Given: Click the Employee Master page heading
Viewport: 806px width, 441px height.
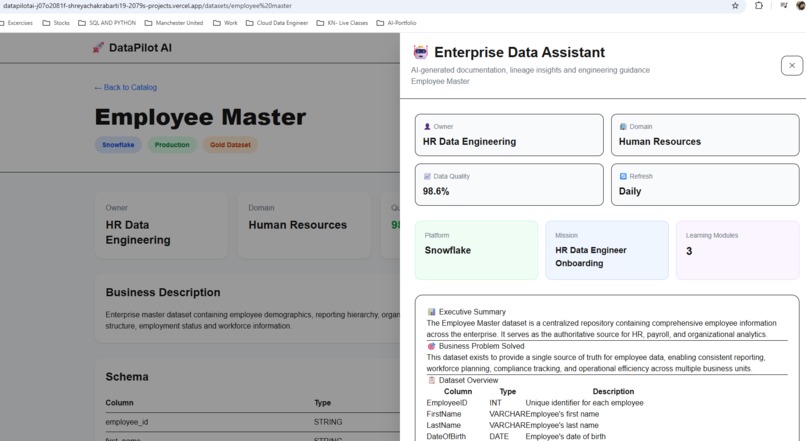Looking at the screenshot, I should coord(200,117).
